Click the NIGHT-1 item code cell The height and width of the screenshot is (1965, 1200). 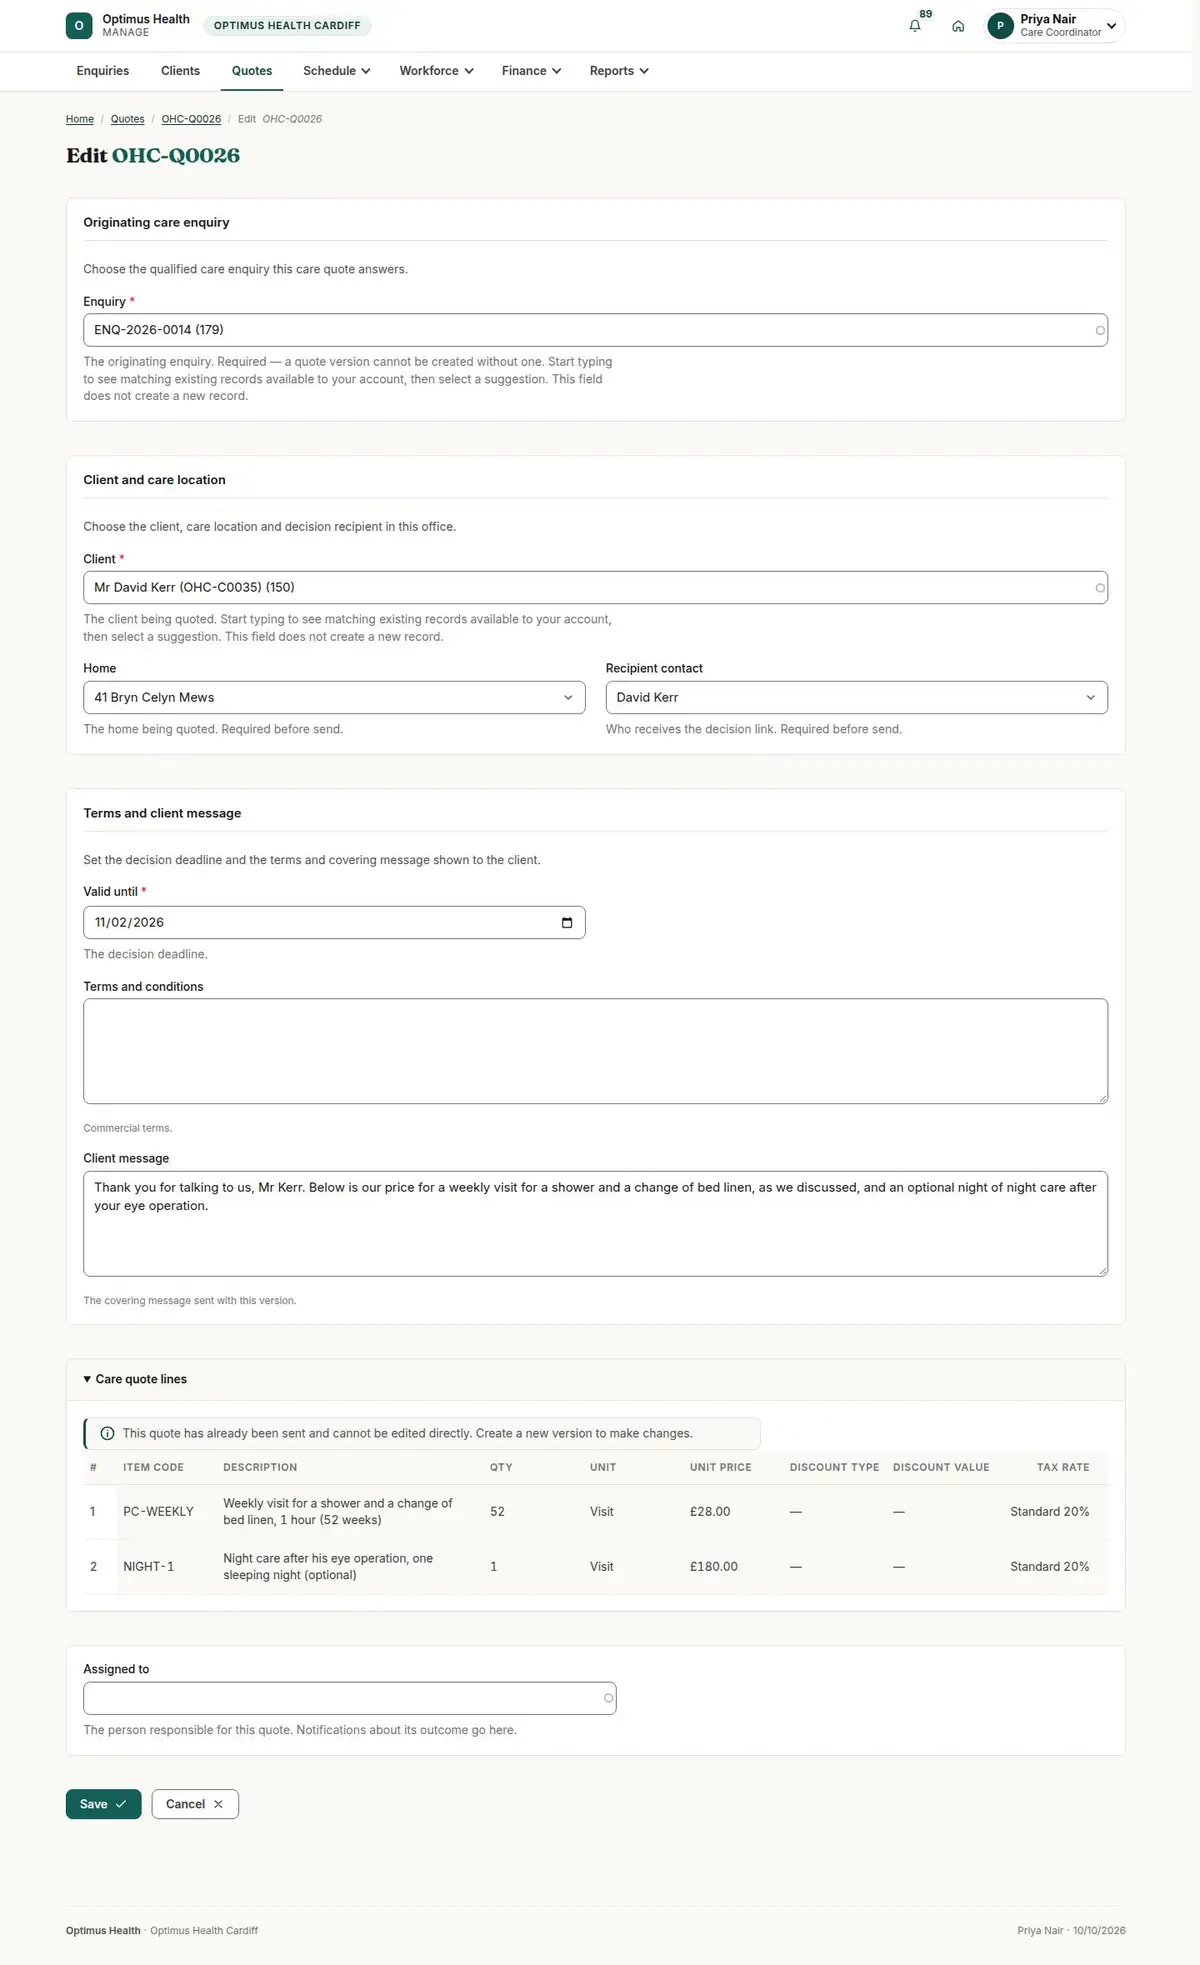[x=148, y=1567]
